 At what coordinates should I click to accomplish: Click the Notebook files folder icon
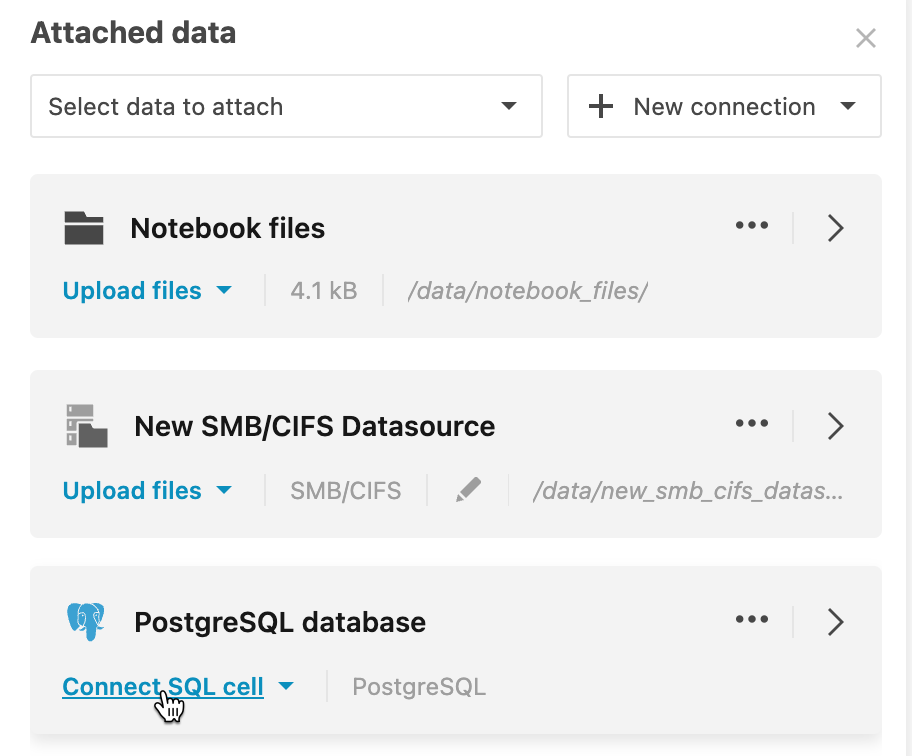tap(84, 228)
